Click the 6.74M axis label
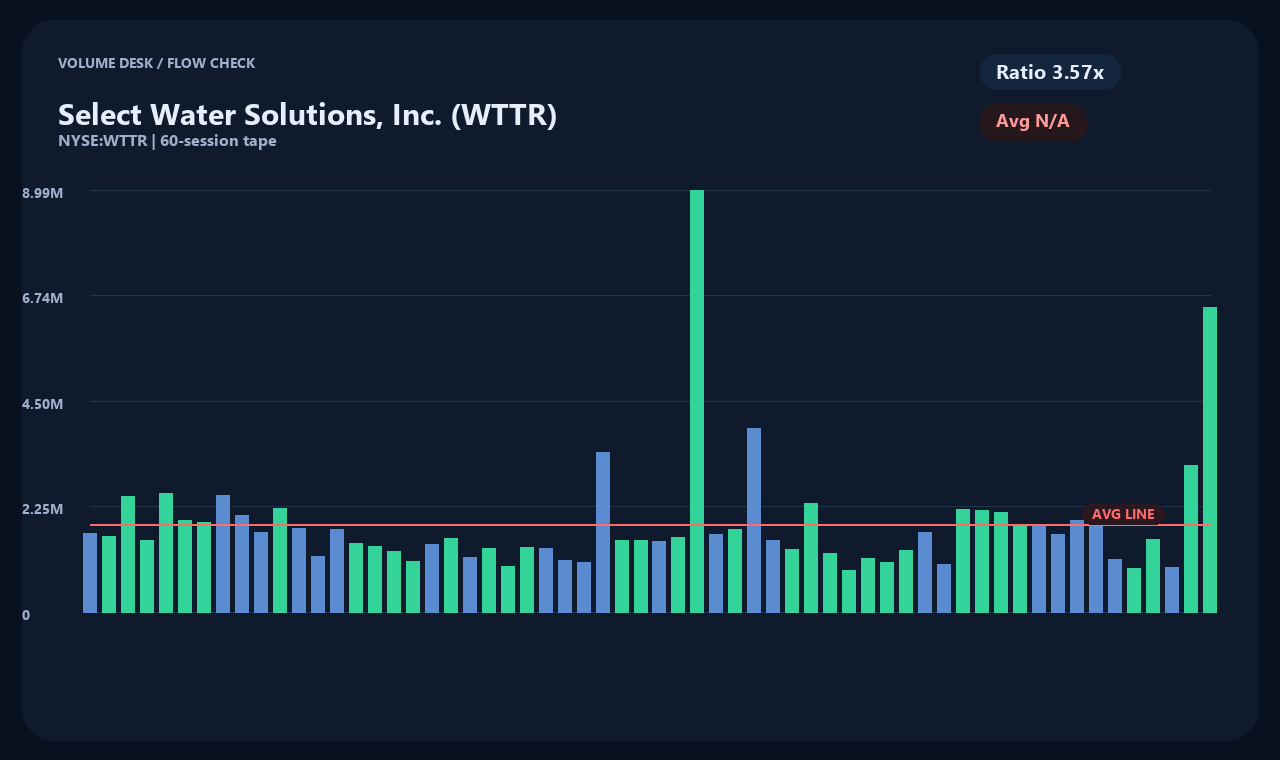The height and width of the screenshot is (760, 1280). coord(43,298)
